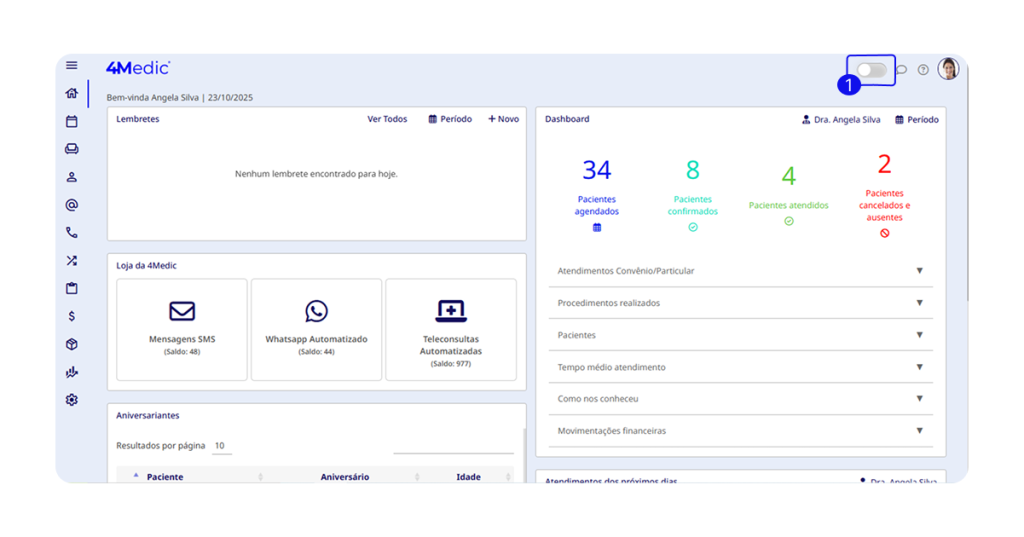Open the hamburger menu
This screenshot has height=537, width=1024.
click(x=71, y=65)
